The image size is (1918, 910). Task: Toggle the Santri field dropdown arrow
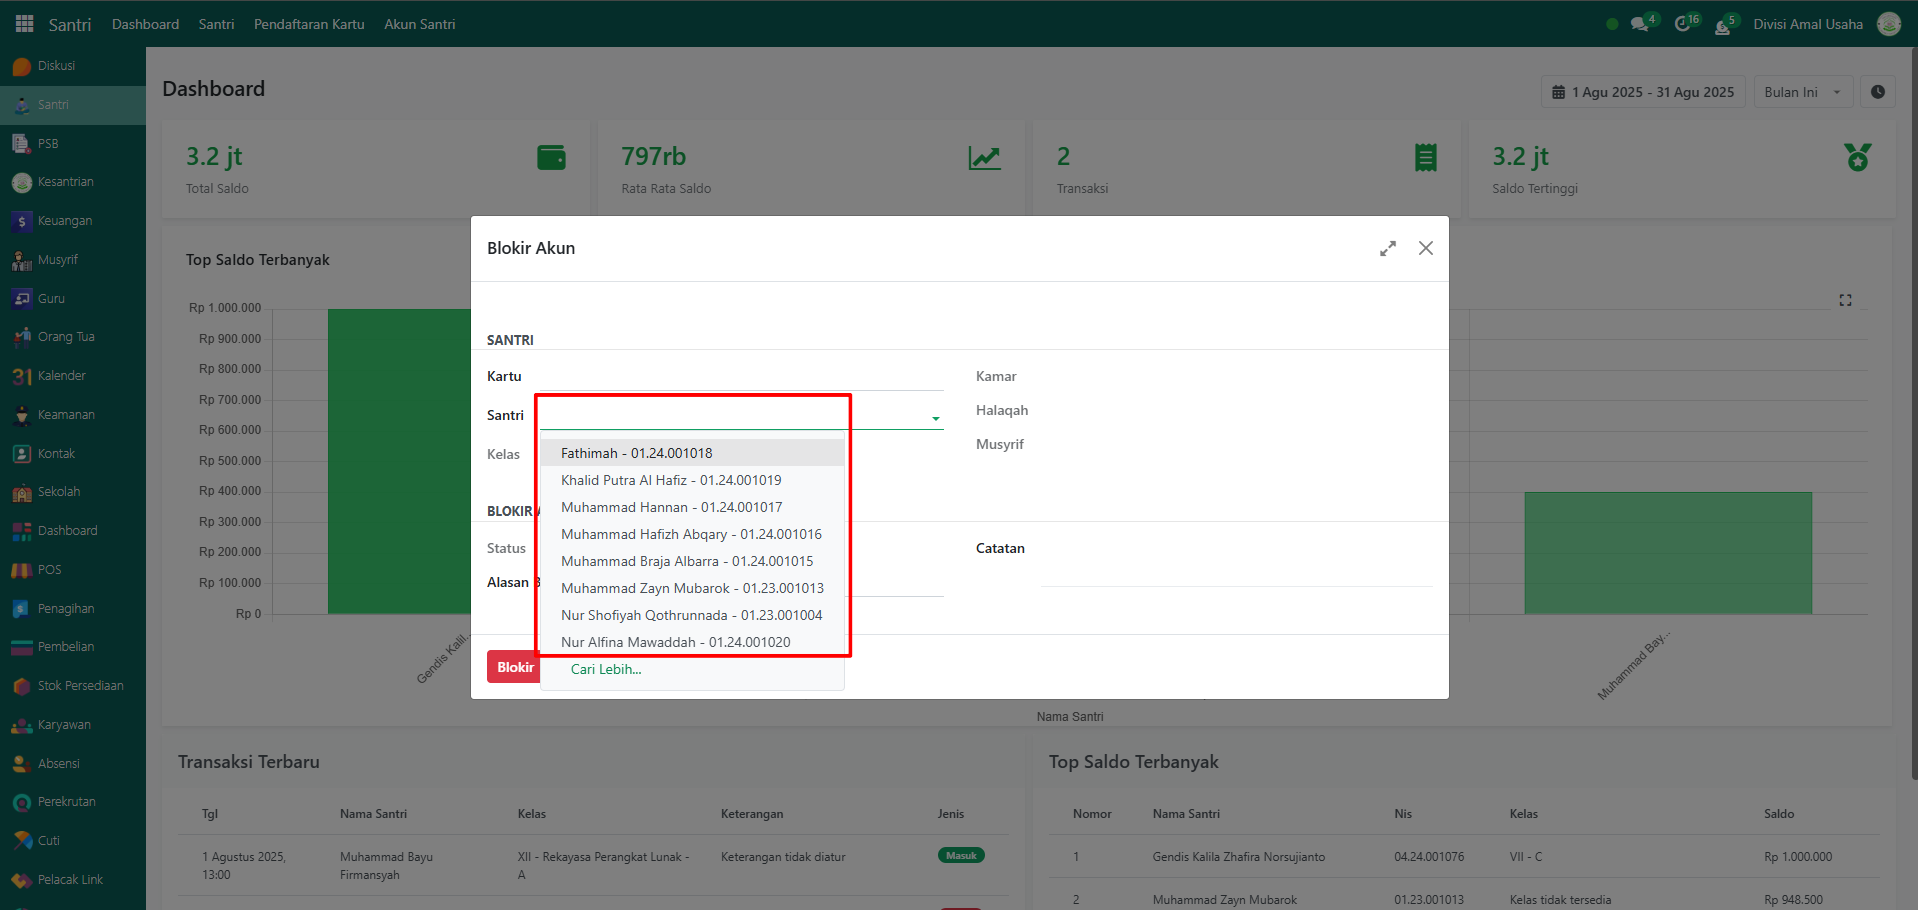935,418
